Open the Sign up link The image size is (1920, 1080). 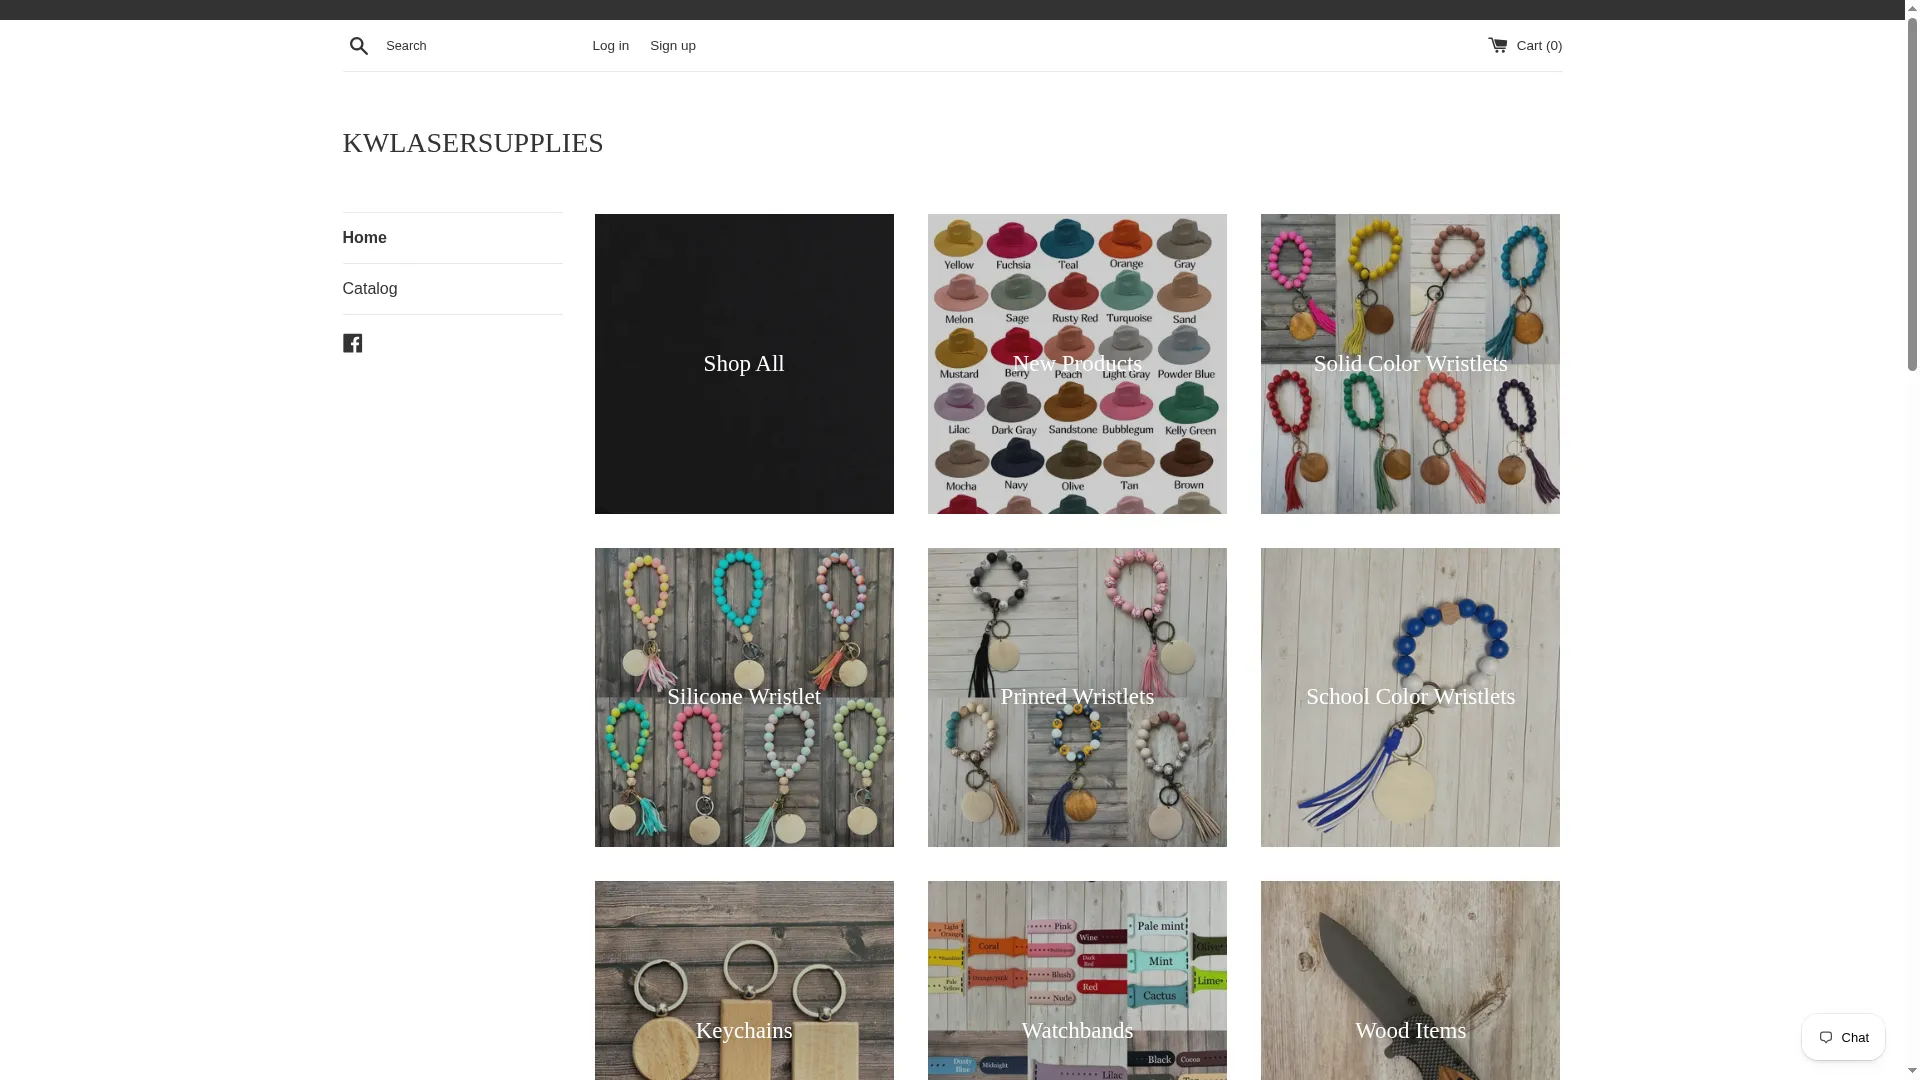[673, 45]
